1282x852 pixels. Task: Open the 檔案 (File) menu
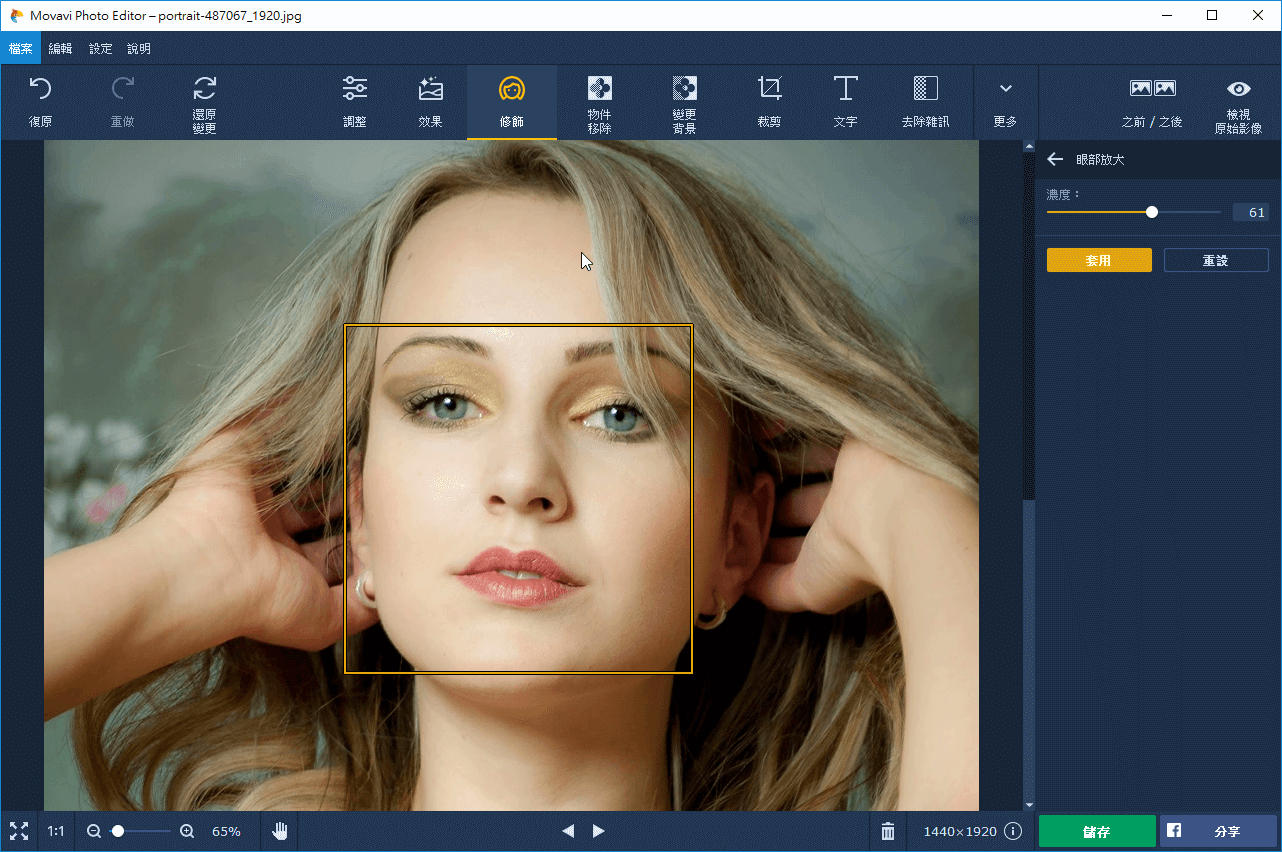click(x=21, y=48)
